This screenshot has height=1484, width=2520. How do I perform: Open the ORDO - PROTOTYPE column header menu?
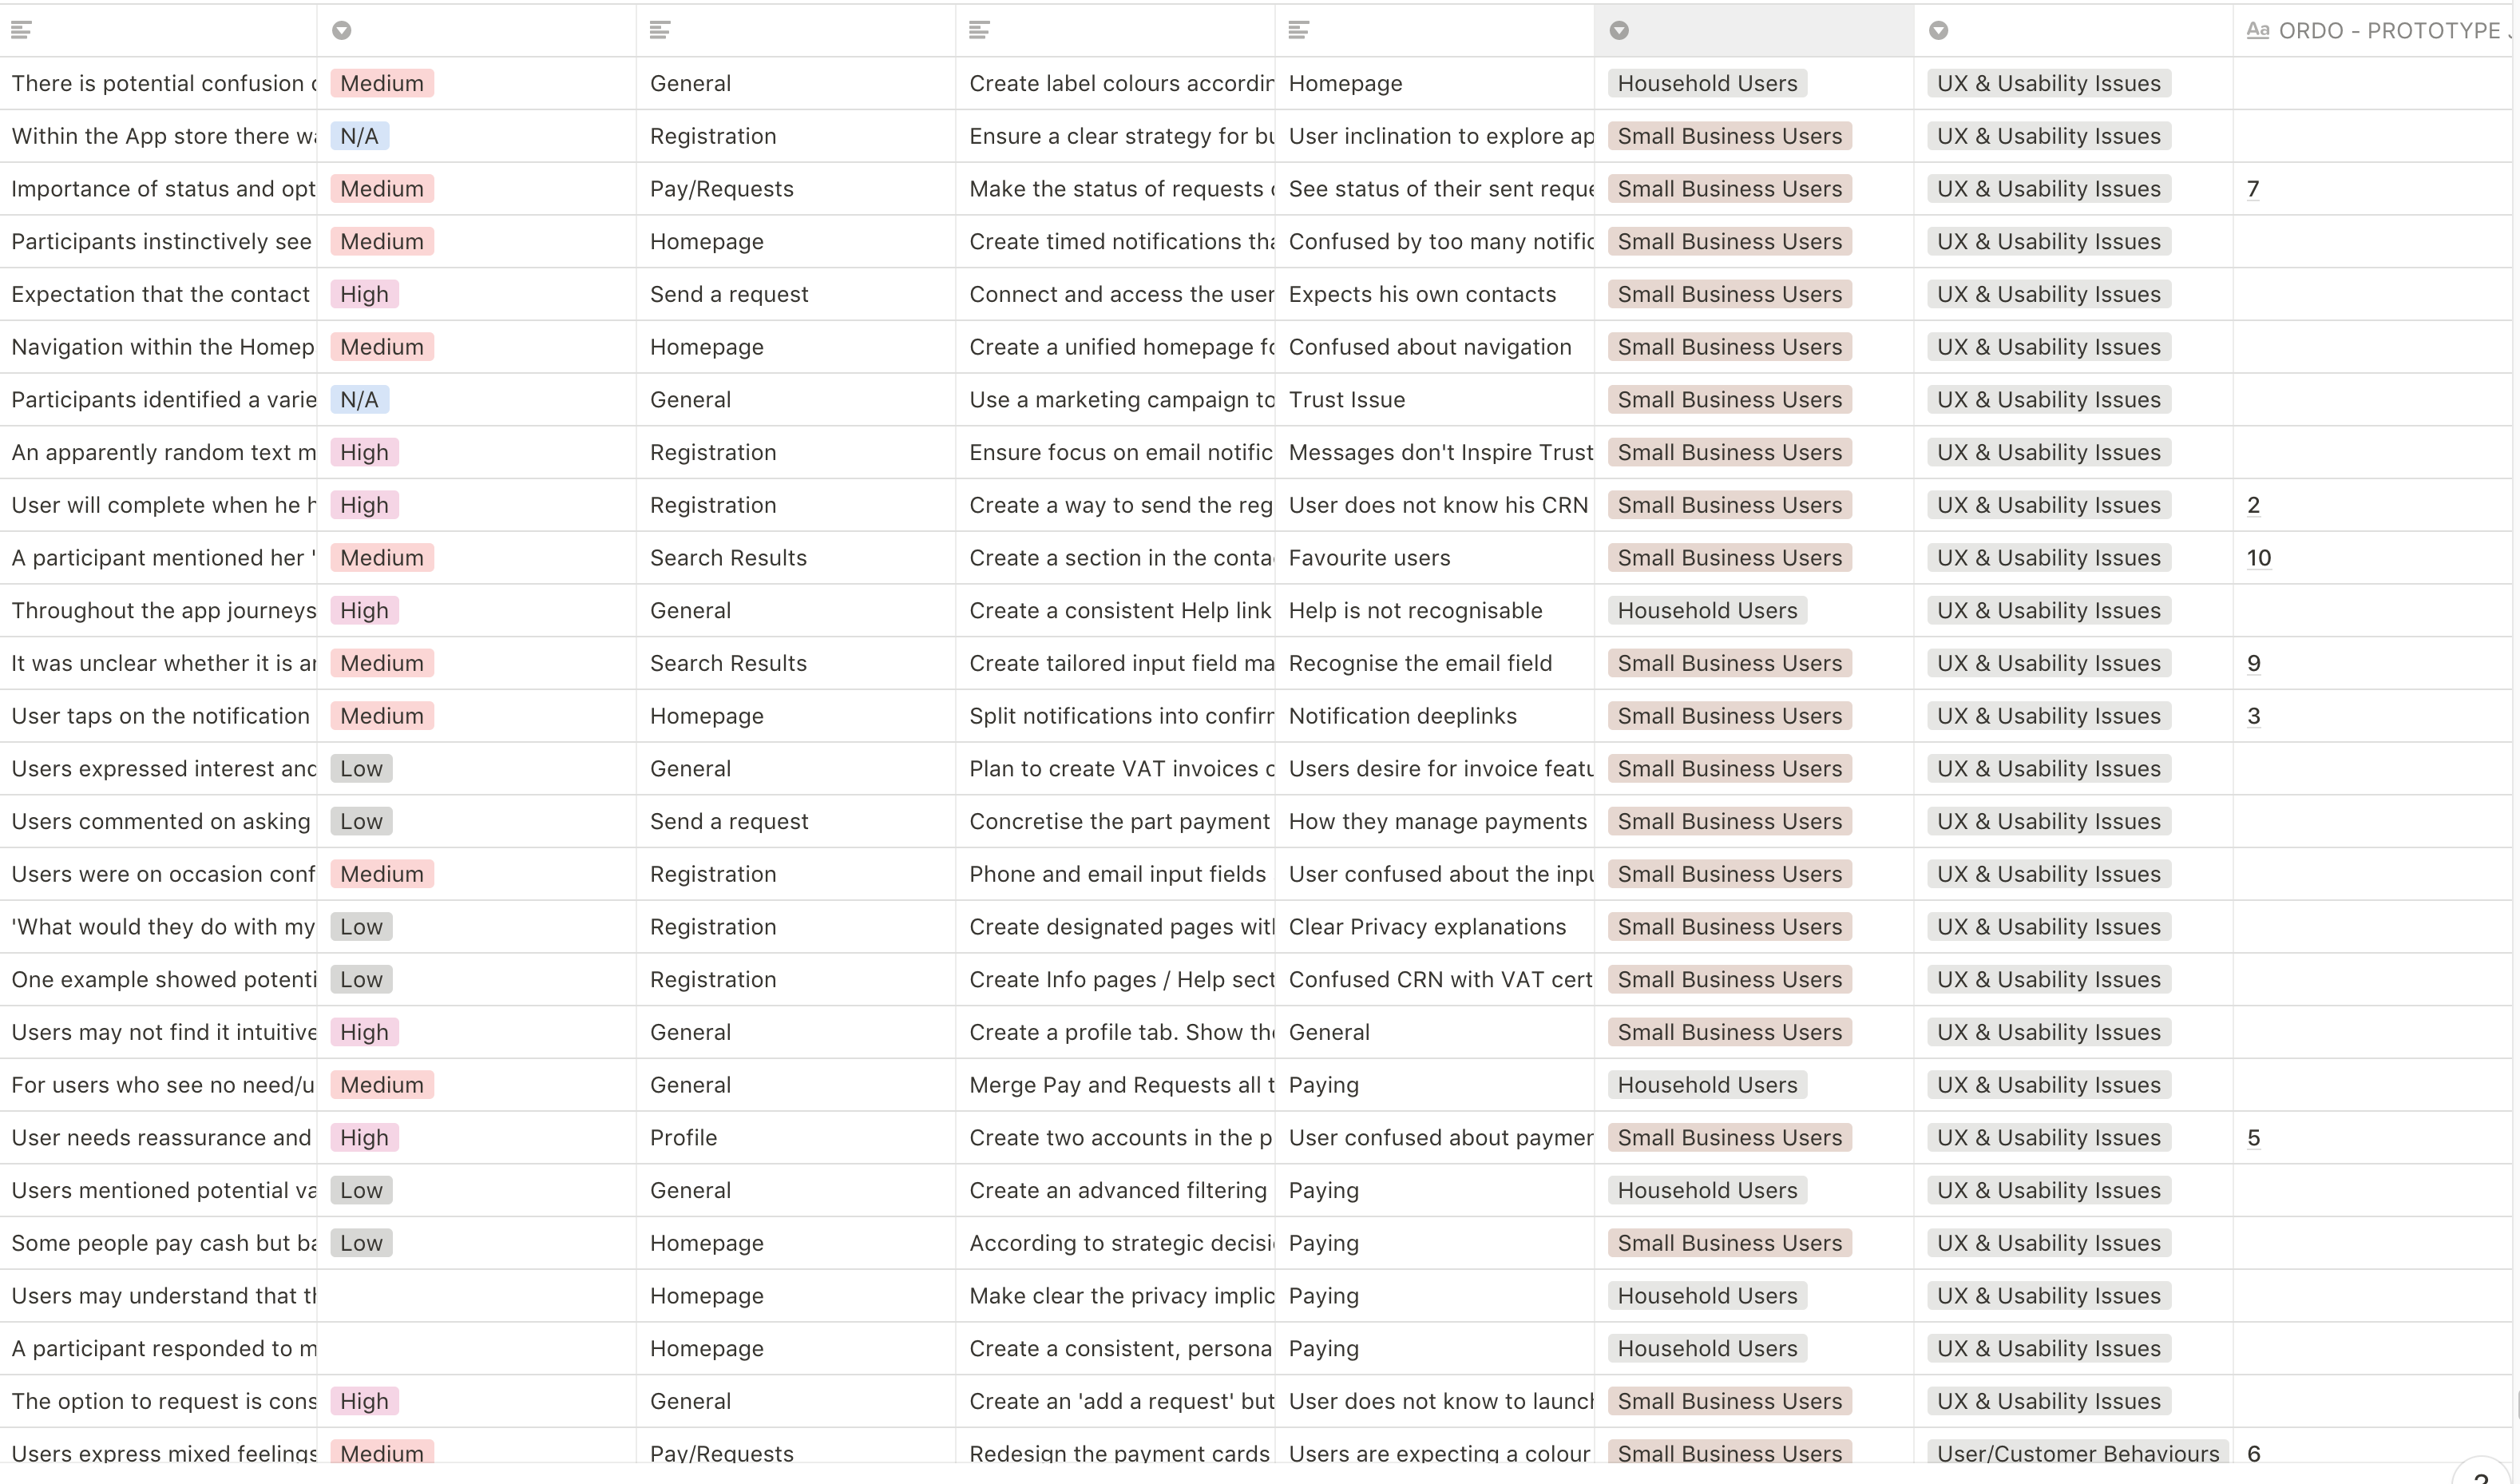(x=2376, y=30)
